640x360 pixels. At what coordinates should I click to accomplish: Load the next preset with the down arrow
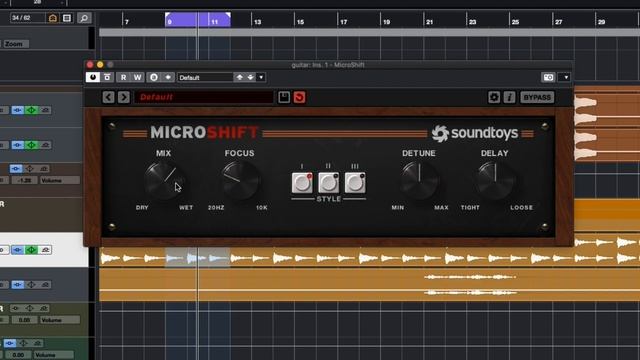tap(250, 78)
